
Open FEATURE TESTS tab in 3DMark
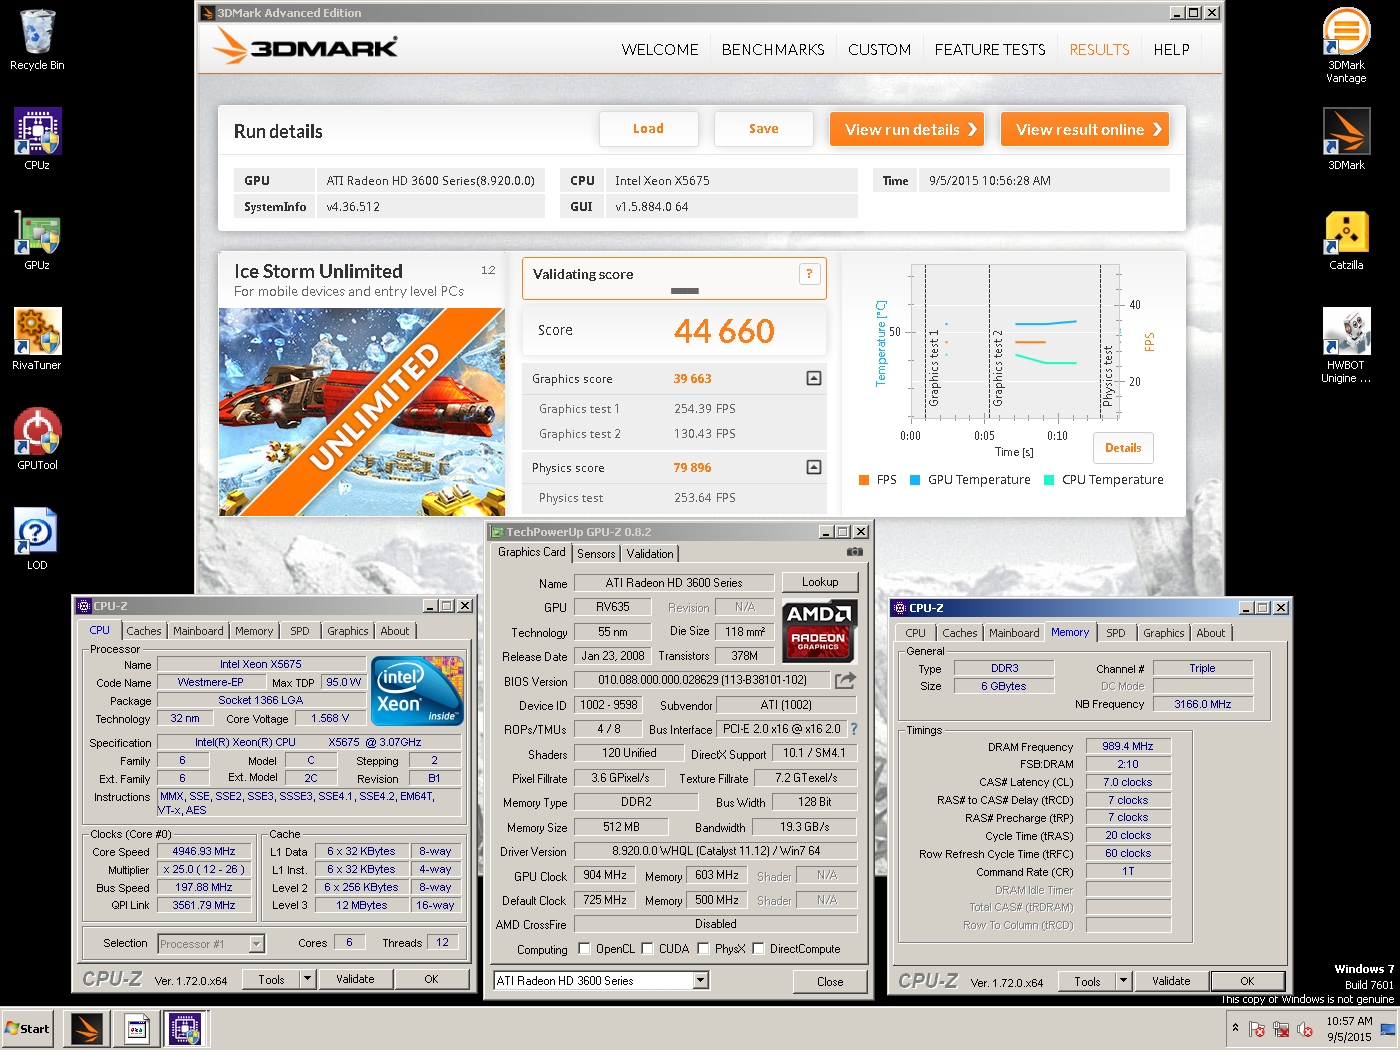click(990, 49)
